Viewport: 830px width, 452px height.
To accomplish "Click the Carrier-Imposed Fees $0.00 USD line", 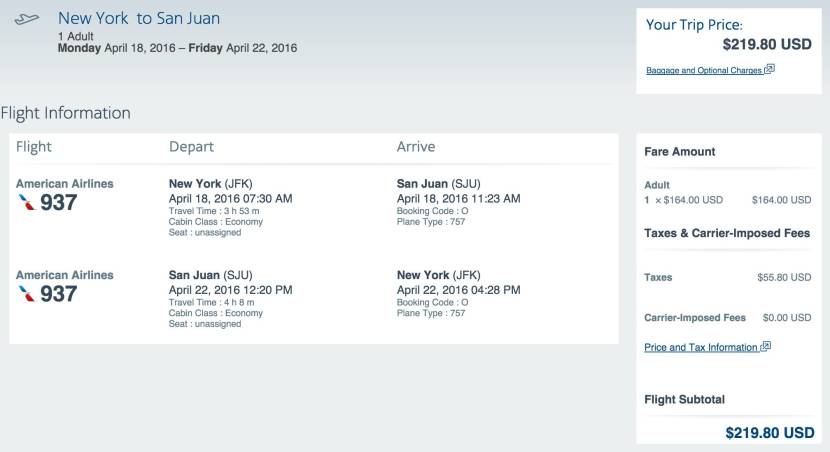I will point(728,318).
